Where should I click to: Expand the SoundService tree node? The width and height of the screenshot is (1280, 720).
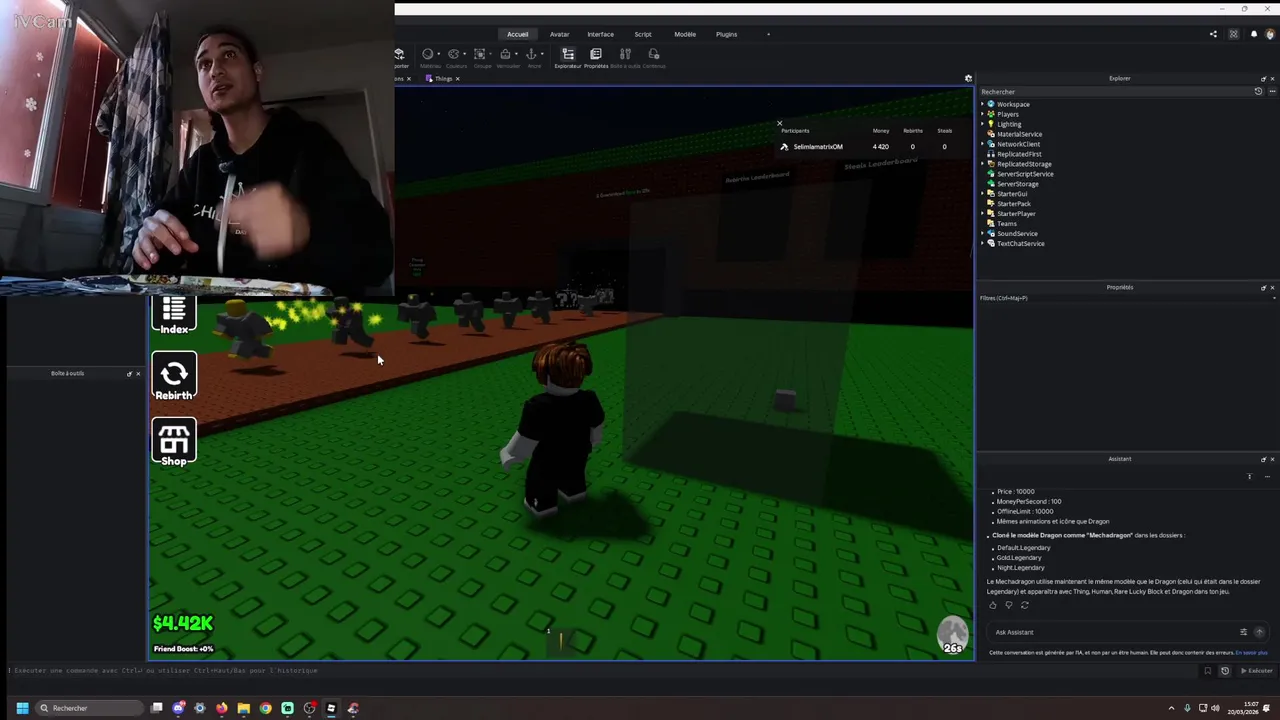click(983, 234)
